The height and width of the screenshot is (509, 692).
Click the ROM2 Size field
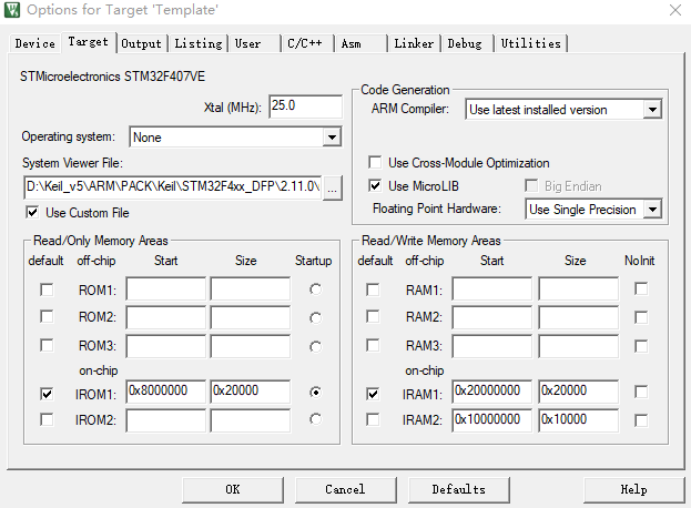click(250, 317)
